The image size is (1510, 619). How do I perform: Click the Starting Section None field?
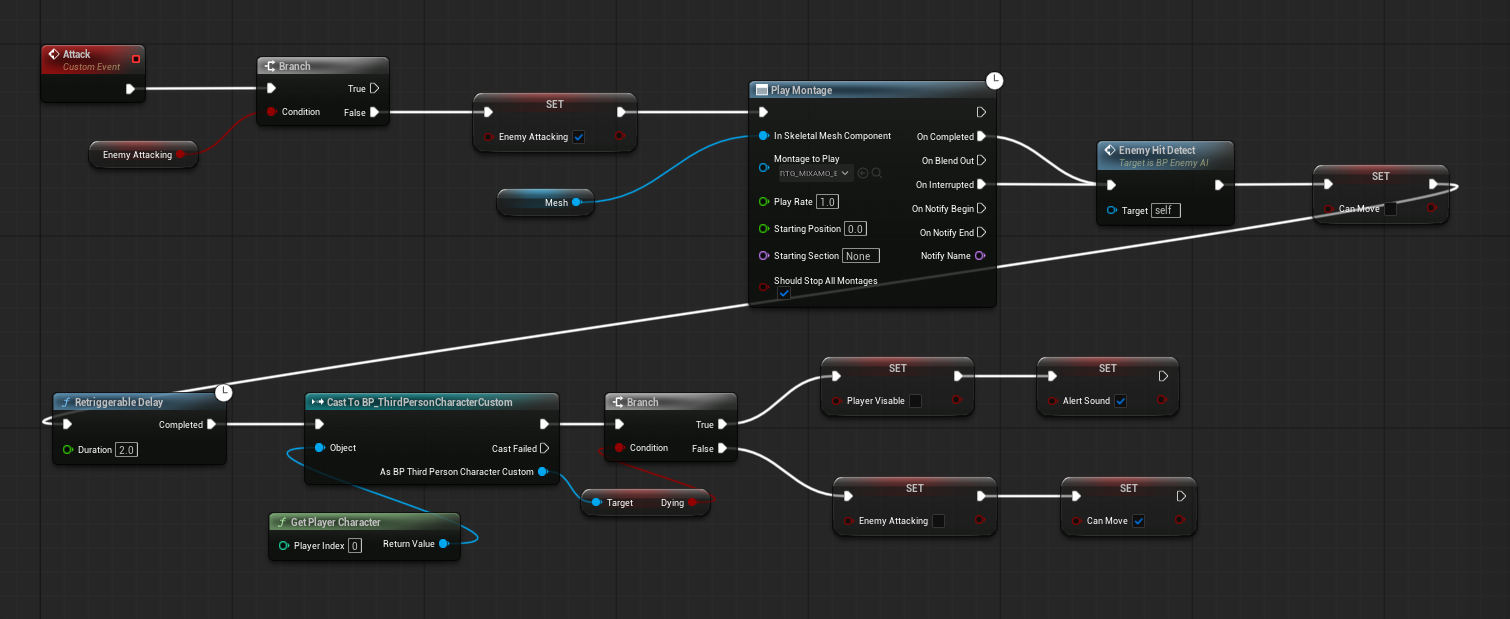(861, 256)
